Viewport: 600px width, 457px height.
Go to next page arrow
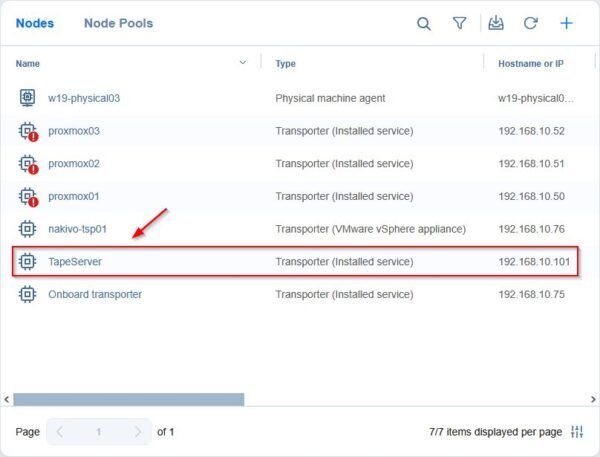tap(138, 432)
